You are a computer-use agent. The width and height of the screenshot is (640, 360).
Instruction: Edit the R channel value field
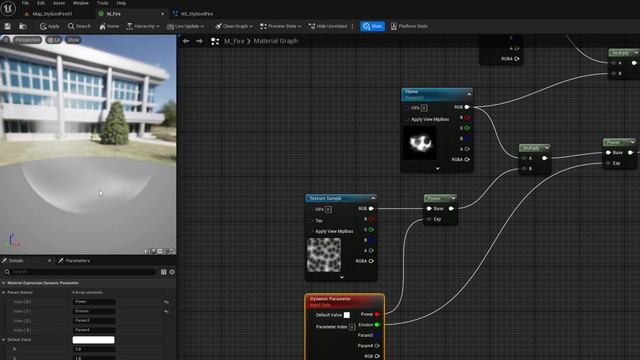94,349
